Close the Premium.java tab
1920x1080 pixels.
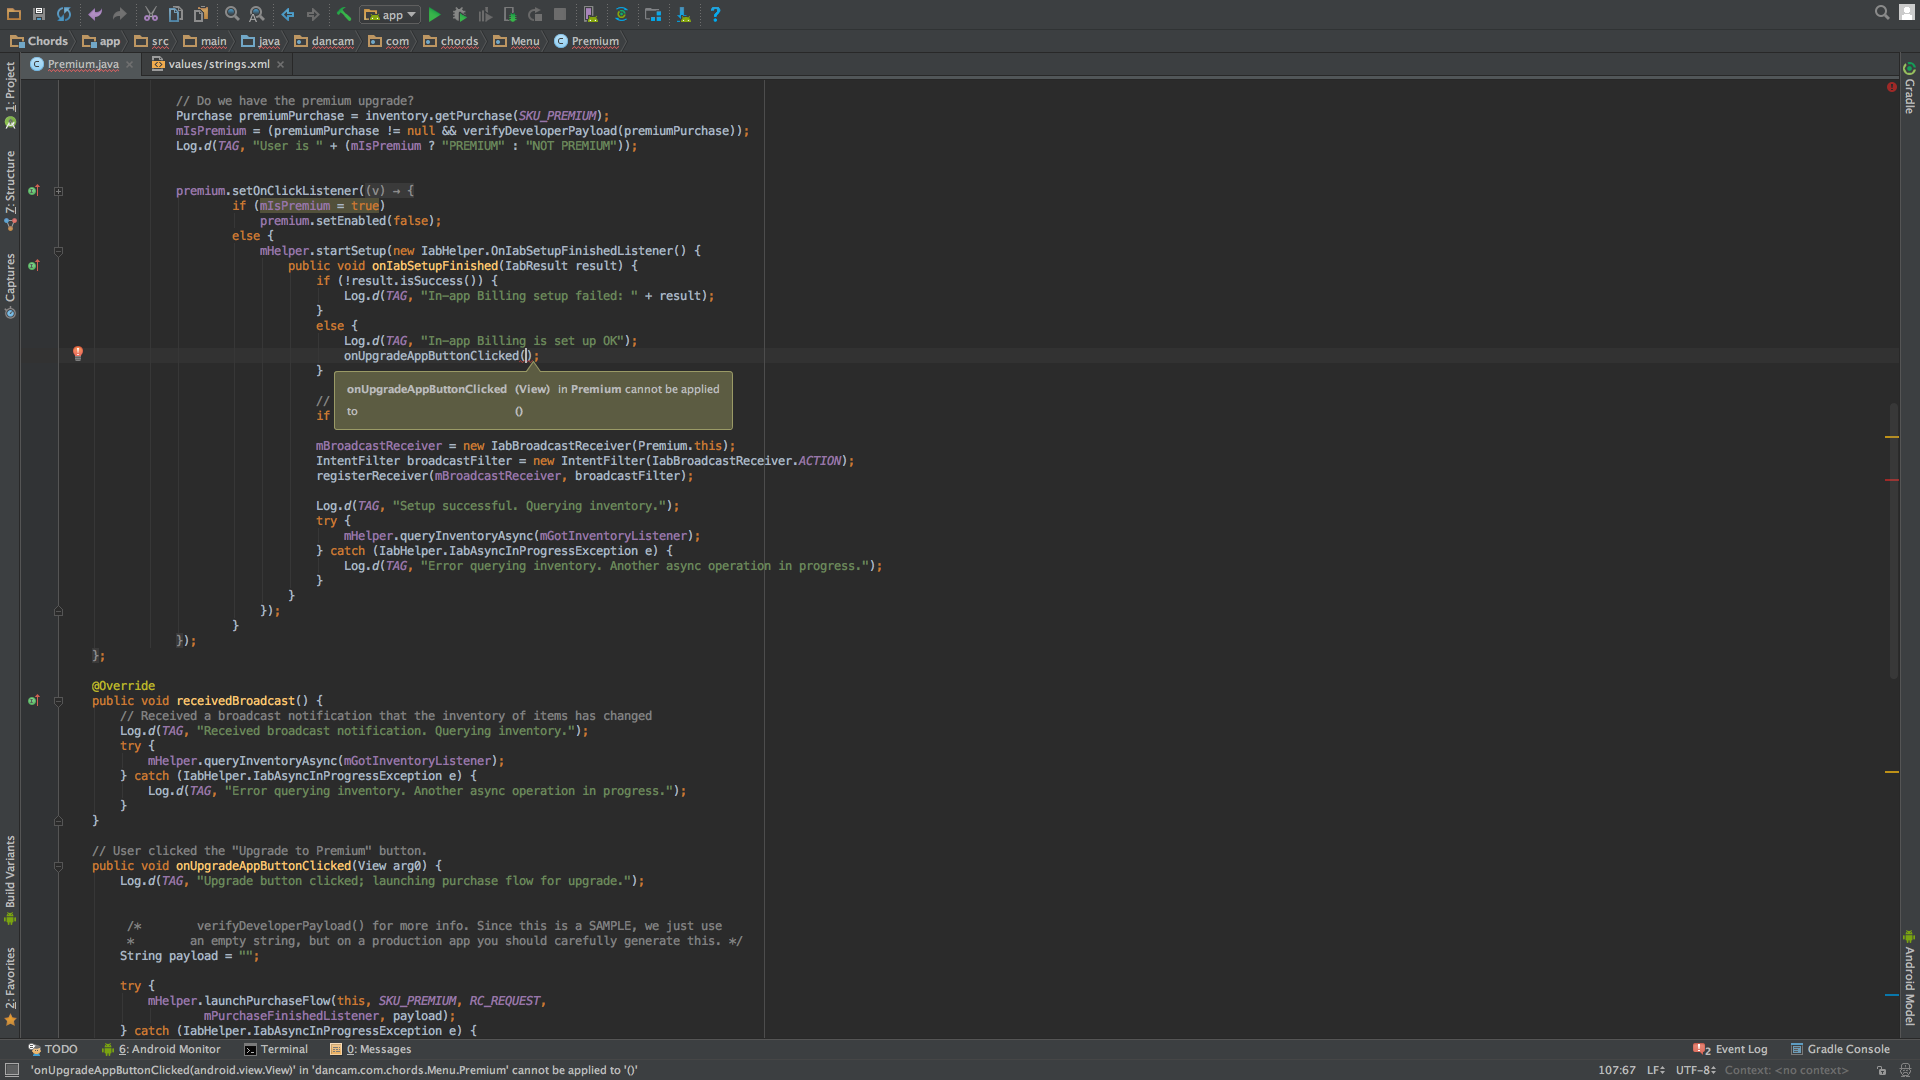(x=130, y=64)
